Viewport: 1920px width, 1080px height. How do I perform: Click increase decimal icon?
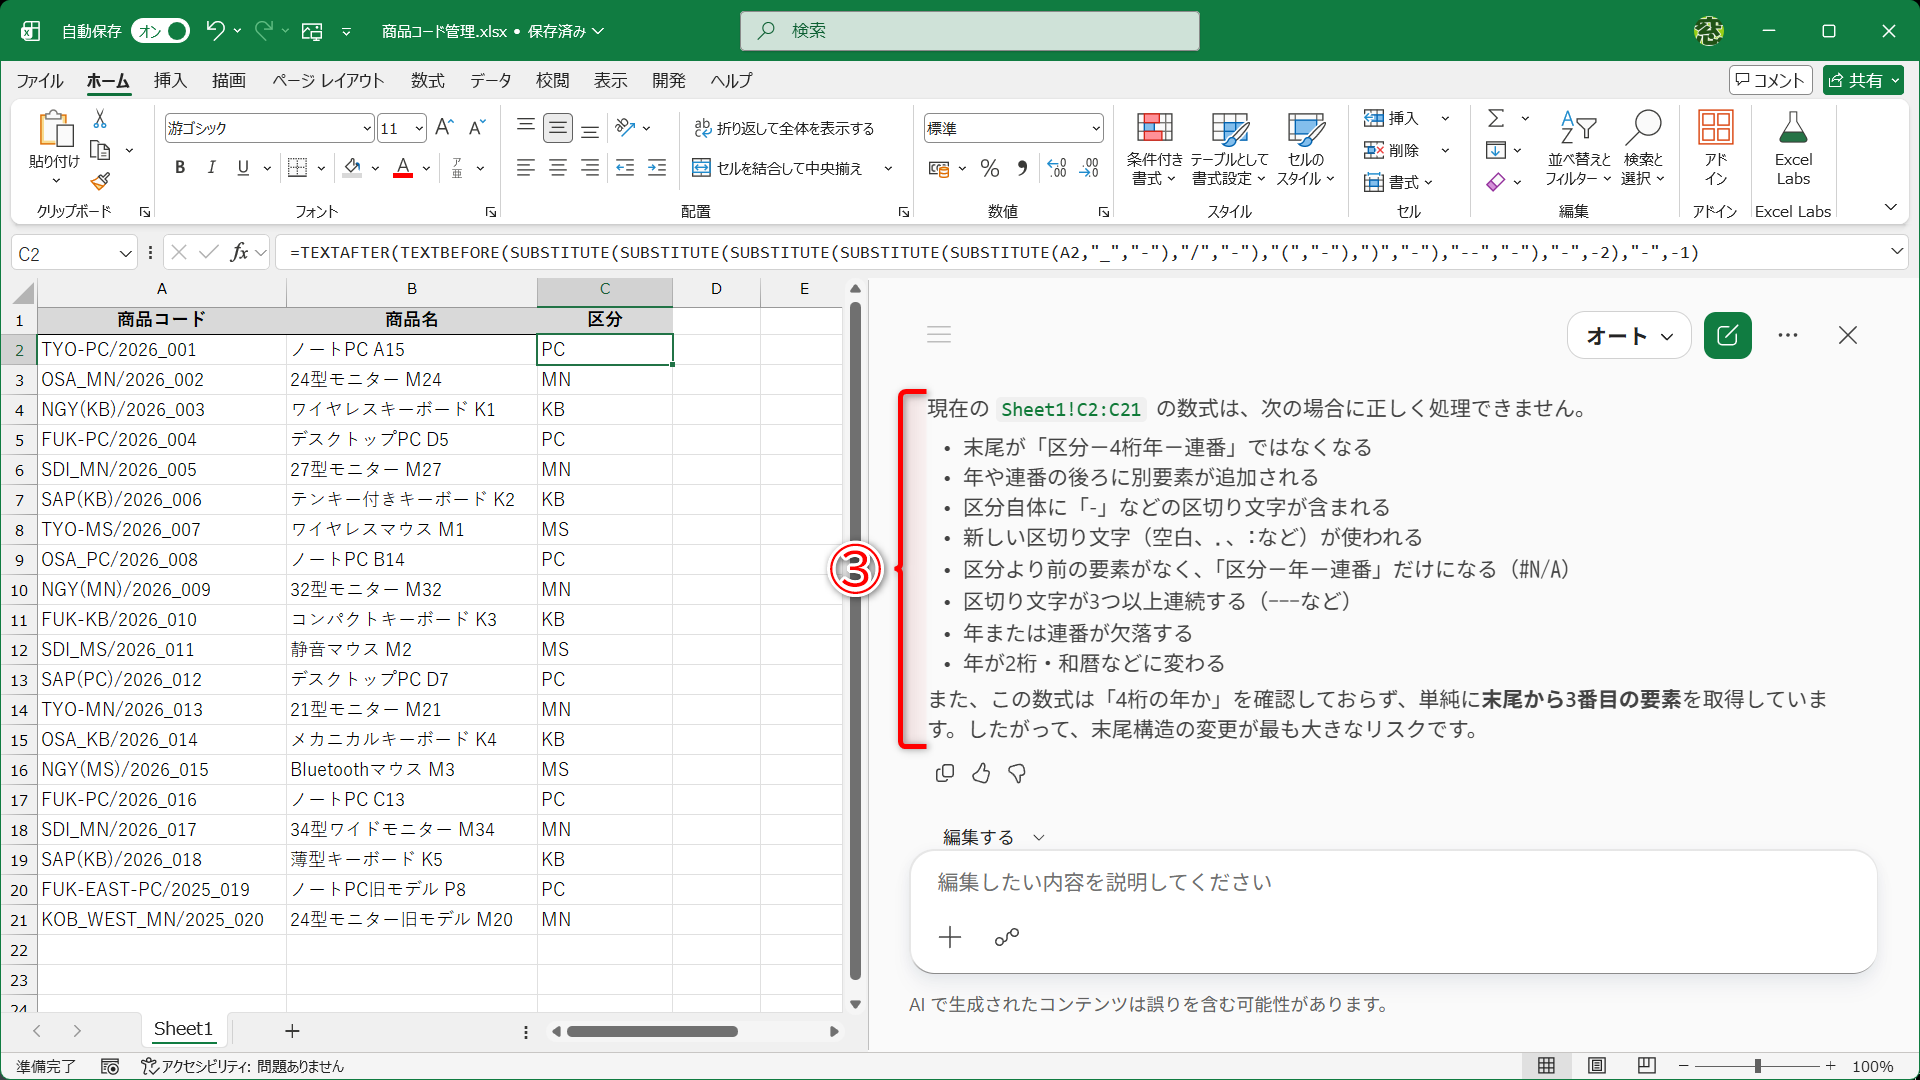(x=1057, y=168)
